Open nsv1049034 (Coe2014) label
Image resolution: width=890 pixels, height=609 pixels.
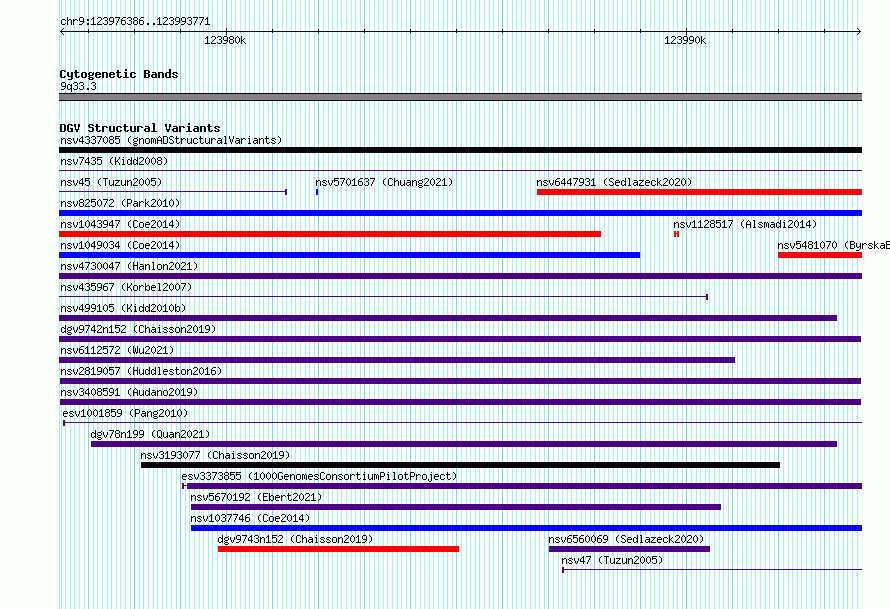[x=120, y=245]
